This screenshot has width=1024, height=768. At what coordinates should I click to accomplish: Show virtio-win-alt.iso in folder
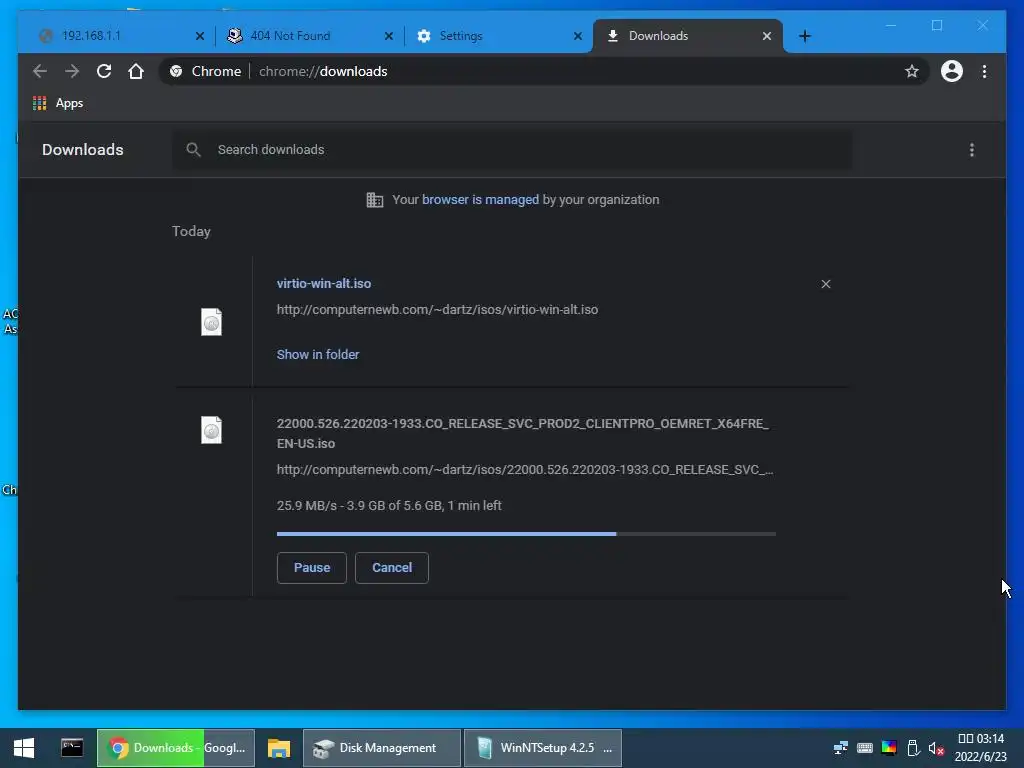[x=317, y=355]
